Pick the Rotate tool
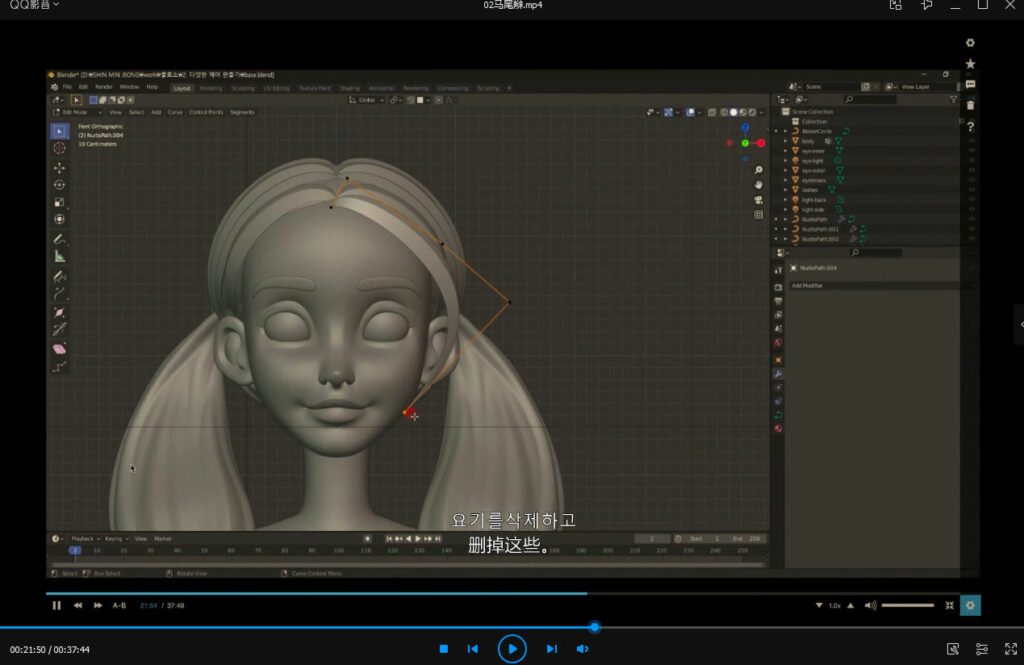1024x665 pixels. coord(59,185)
